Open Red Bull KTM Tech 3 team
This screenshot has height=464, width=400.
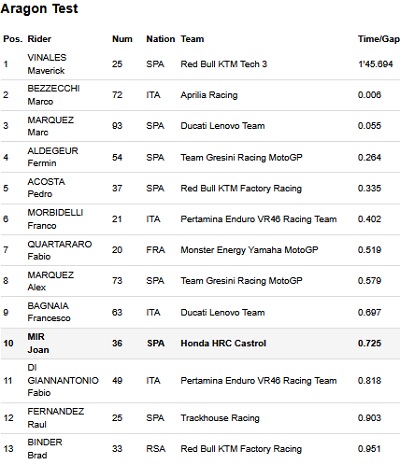[224, 64]
